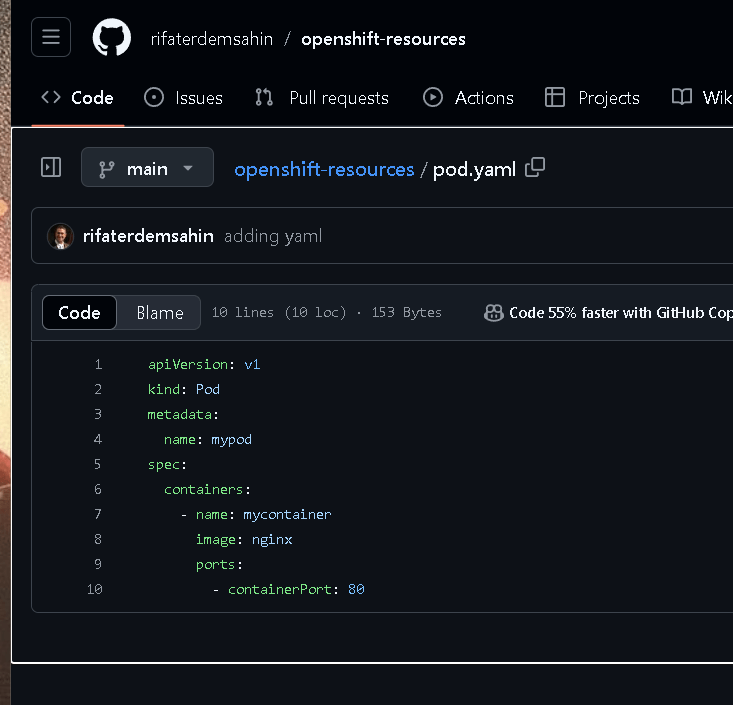The image size is (733, 705).
Task: Click the pod.yaml file name in breadcrumb
Action: [474, 169]
